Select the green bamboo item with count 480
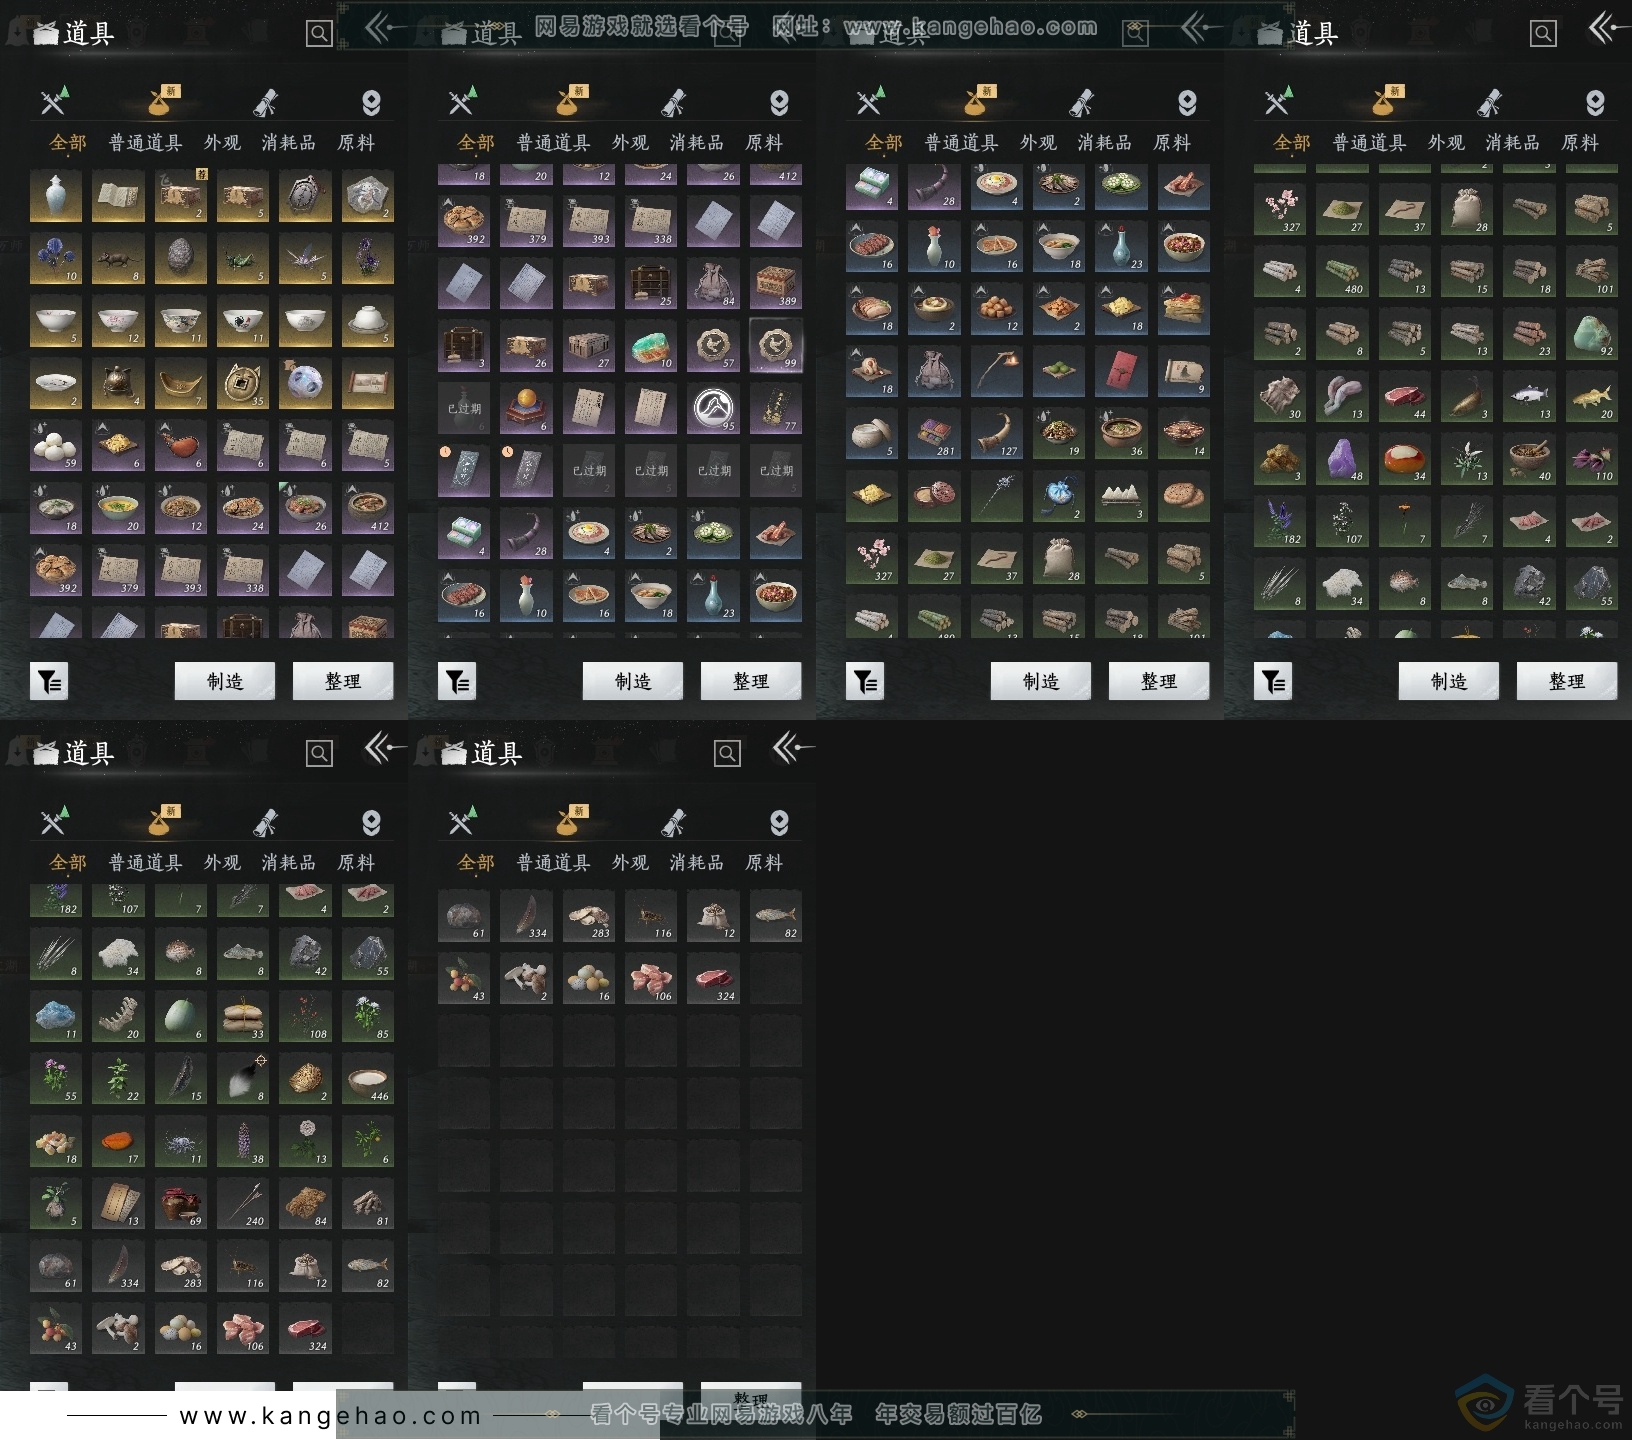Screen dimensions: 1632x1440 coord(1342,271)
